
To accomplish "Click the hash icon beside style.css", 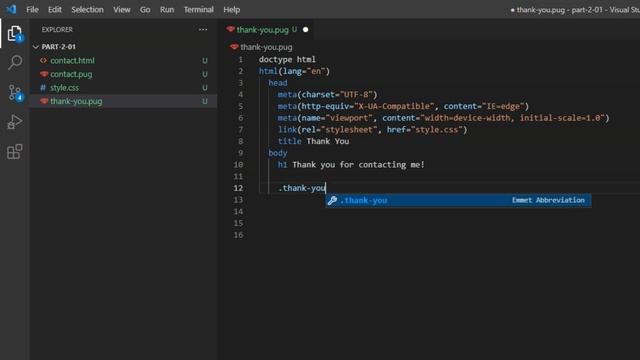I will click(x=43, y=88).
